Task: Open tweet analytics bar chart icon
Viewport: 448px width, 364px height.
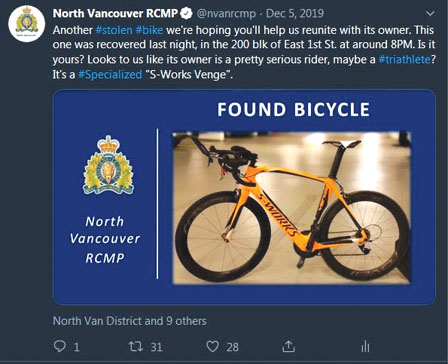Action: click(365, 346)
